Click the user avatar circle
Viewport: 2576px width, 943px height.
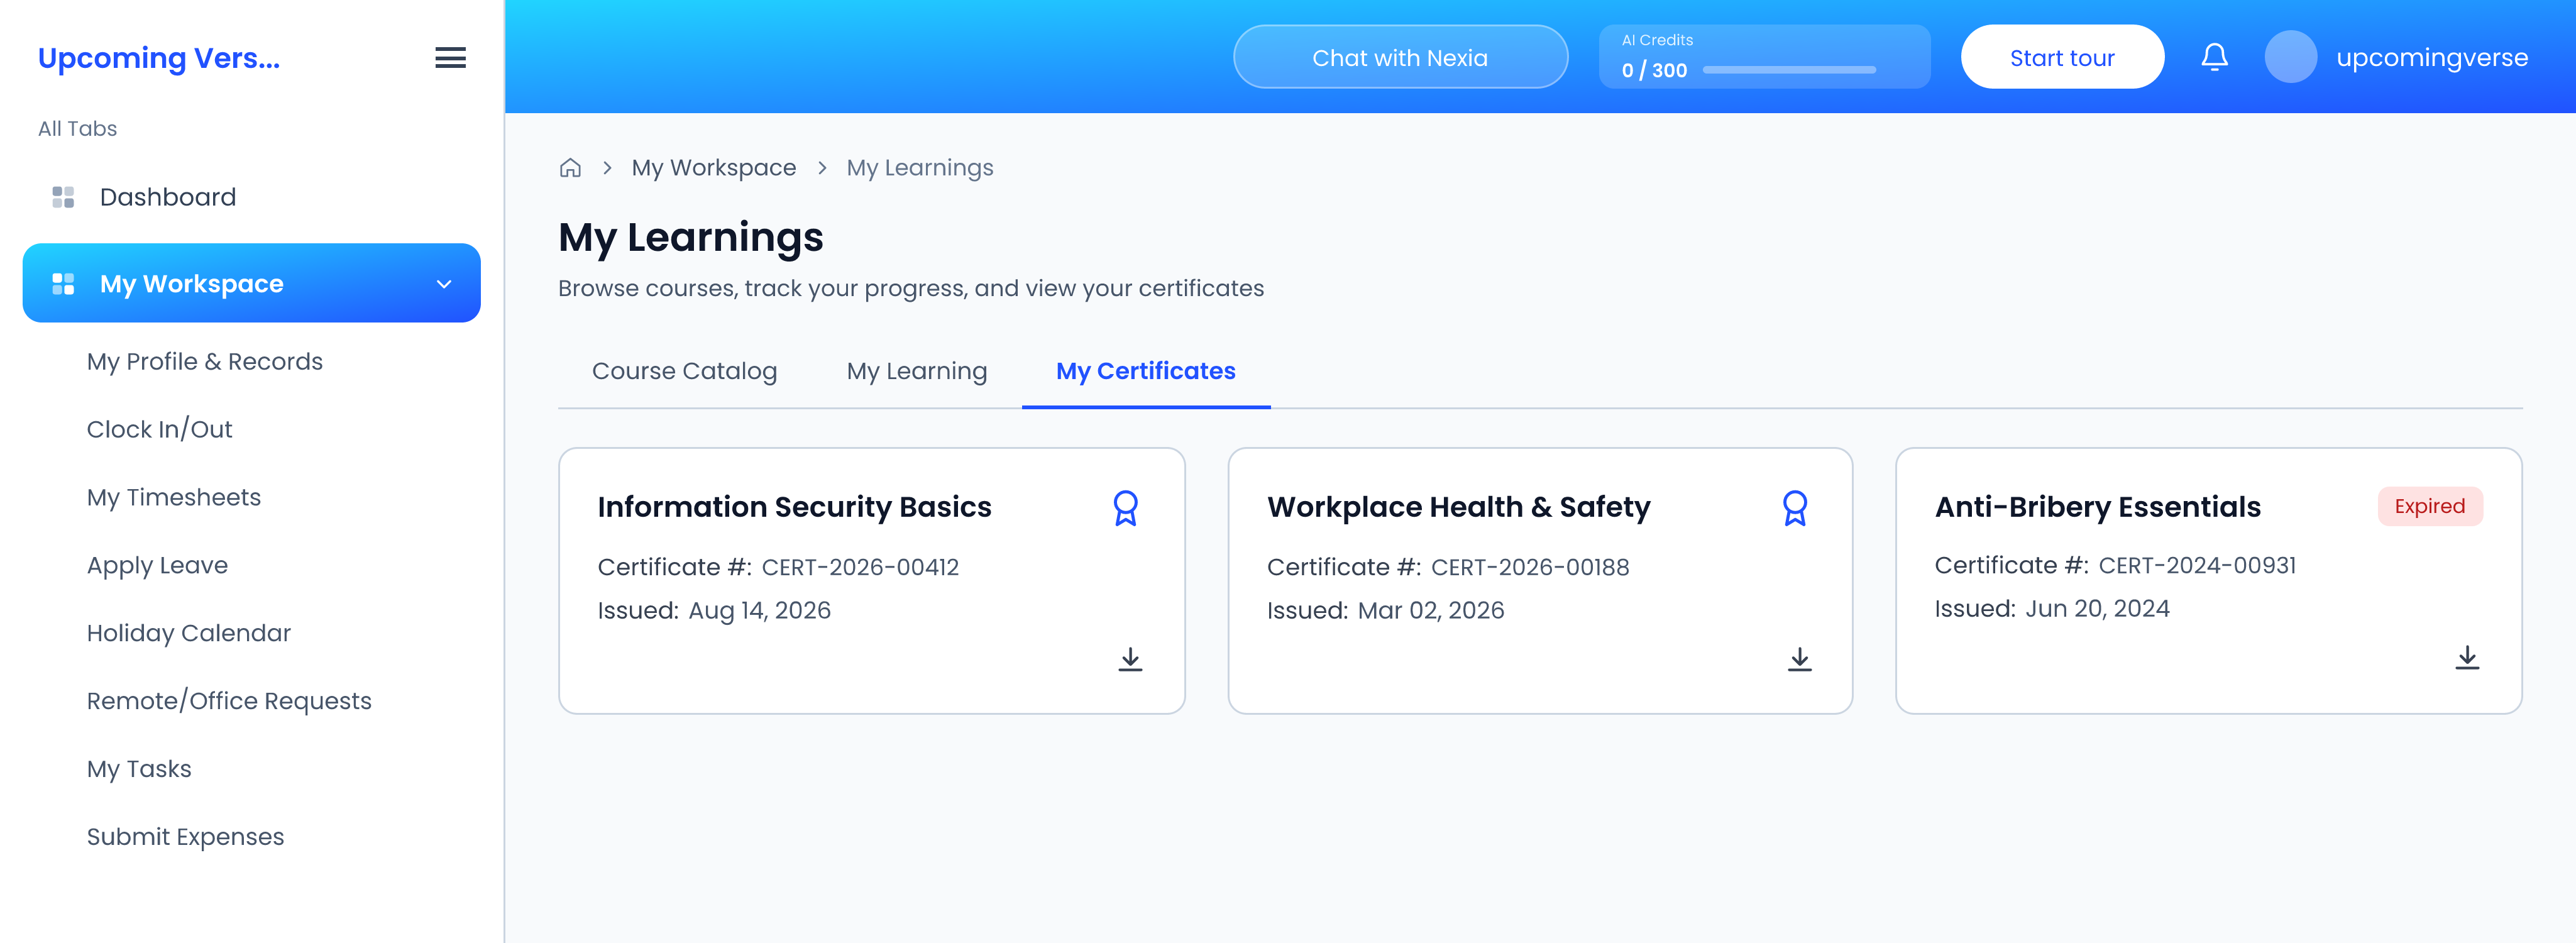[2290, 57]
